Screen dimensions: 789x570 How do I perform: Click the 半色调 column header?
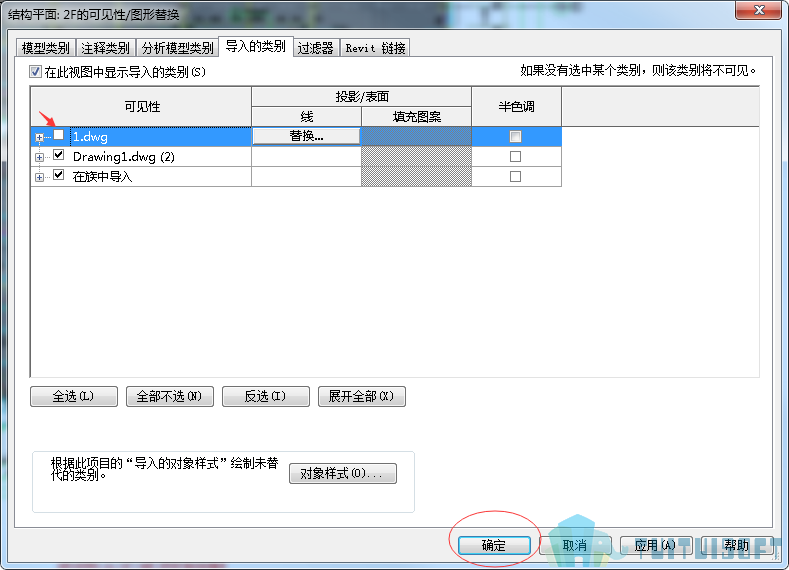pos(516,107)
